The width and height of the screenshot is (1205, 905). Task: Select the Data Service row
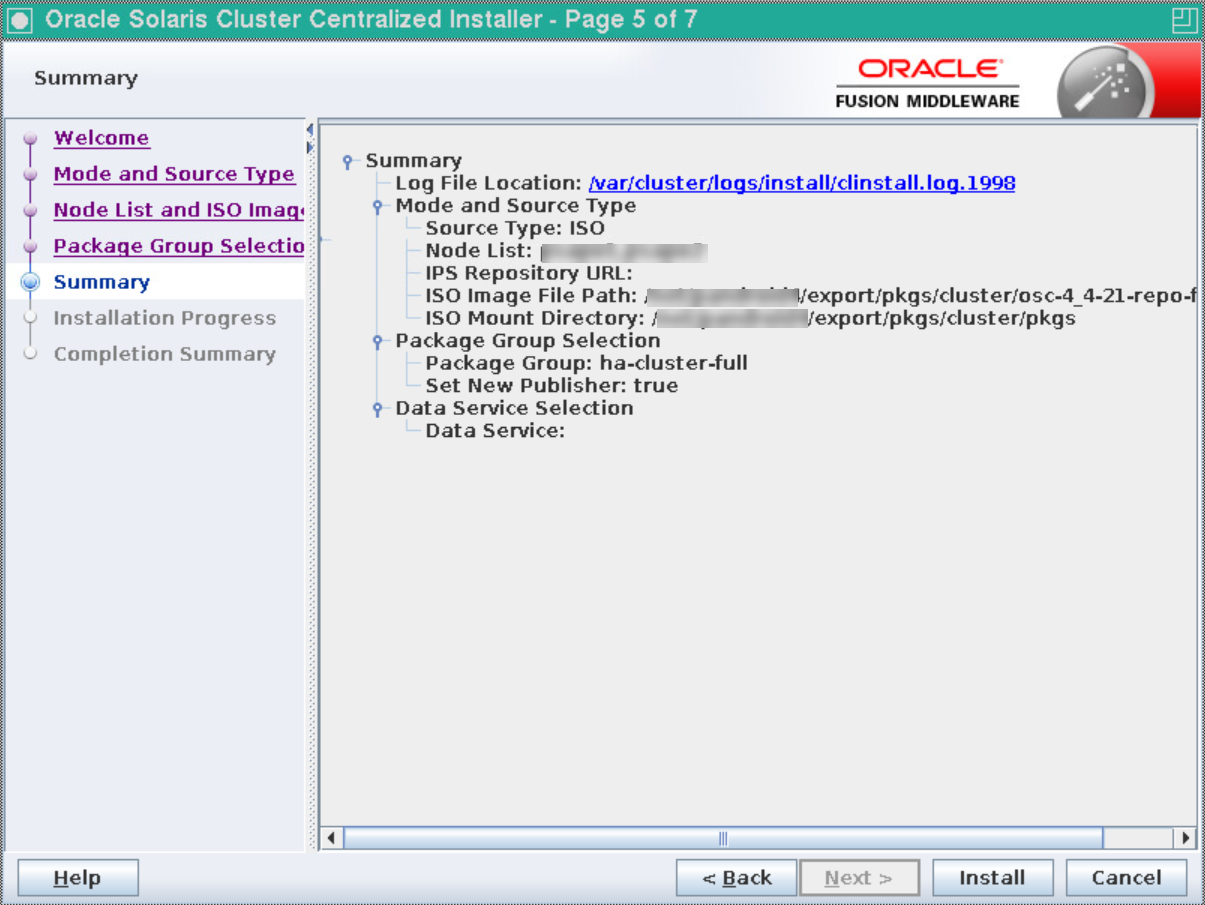(x=495, y=431)
